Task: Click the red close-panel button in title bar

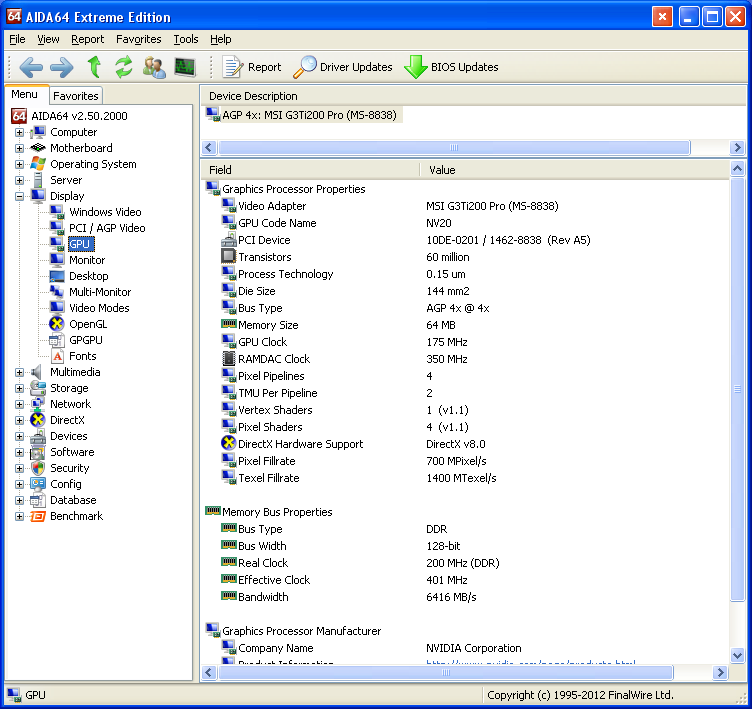Action: point(662,17)
